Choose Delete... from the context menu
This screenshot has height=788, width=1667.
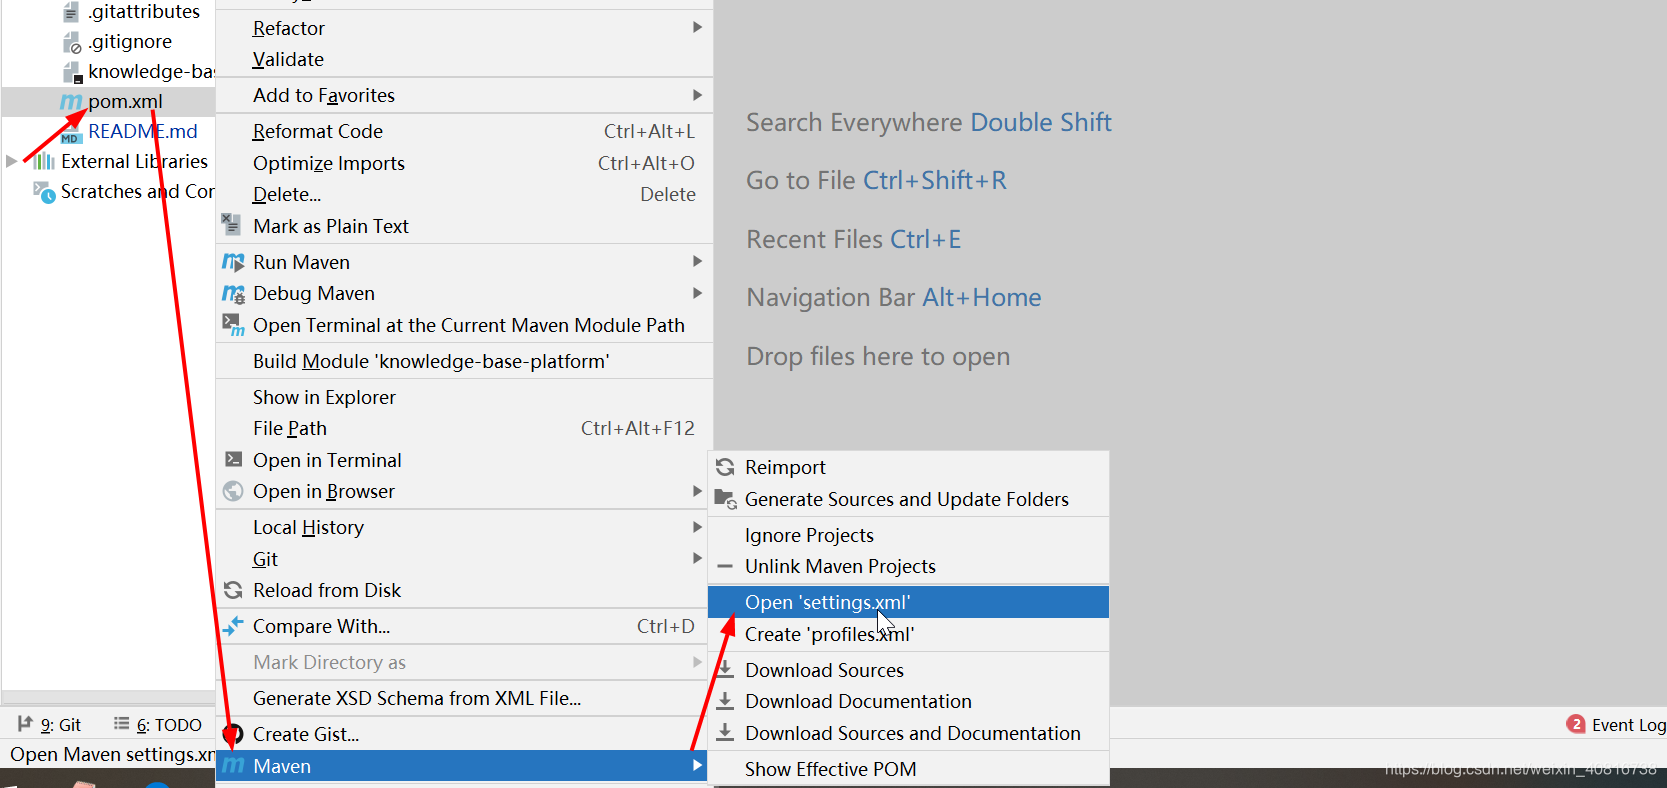(x=464, y=194)
